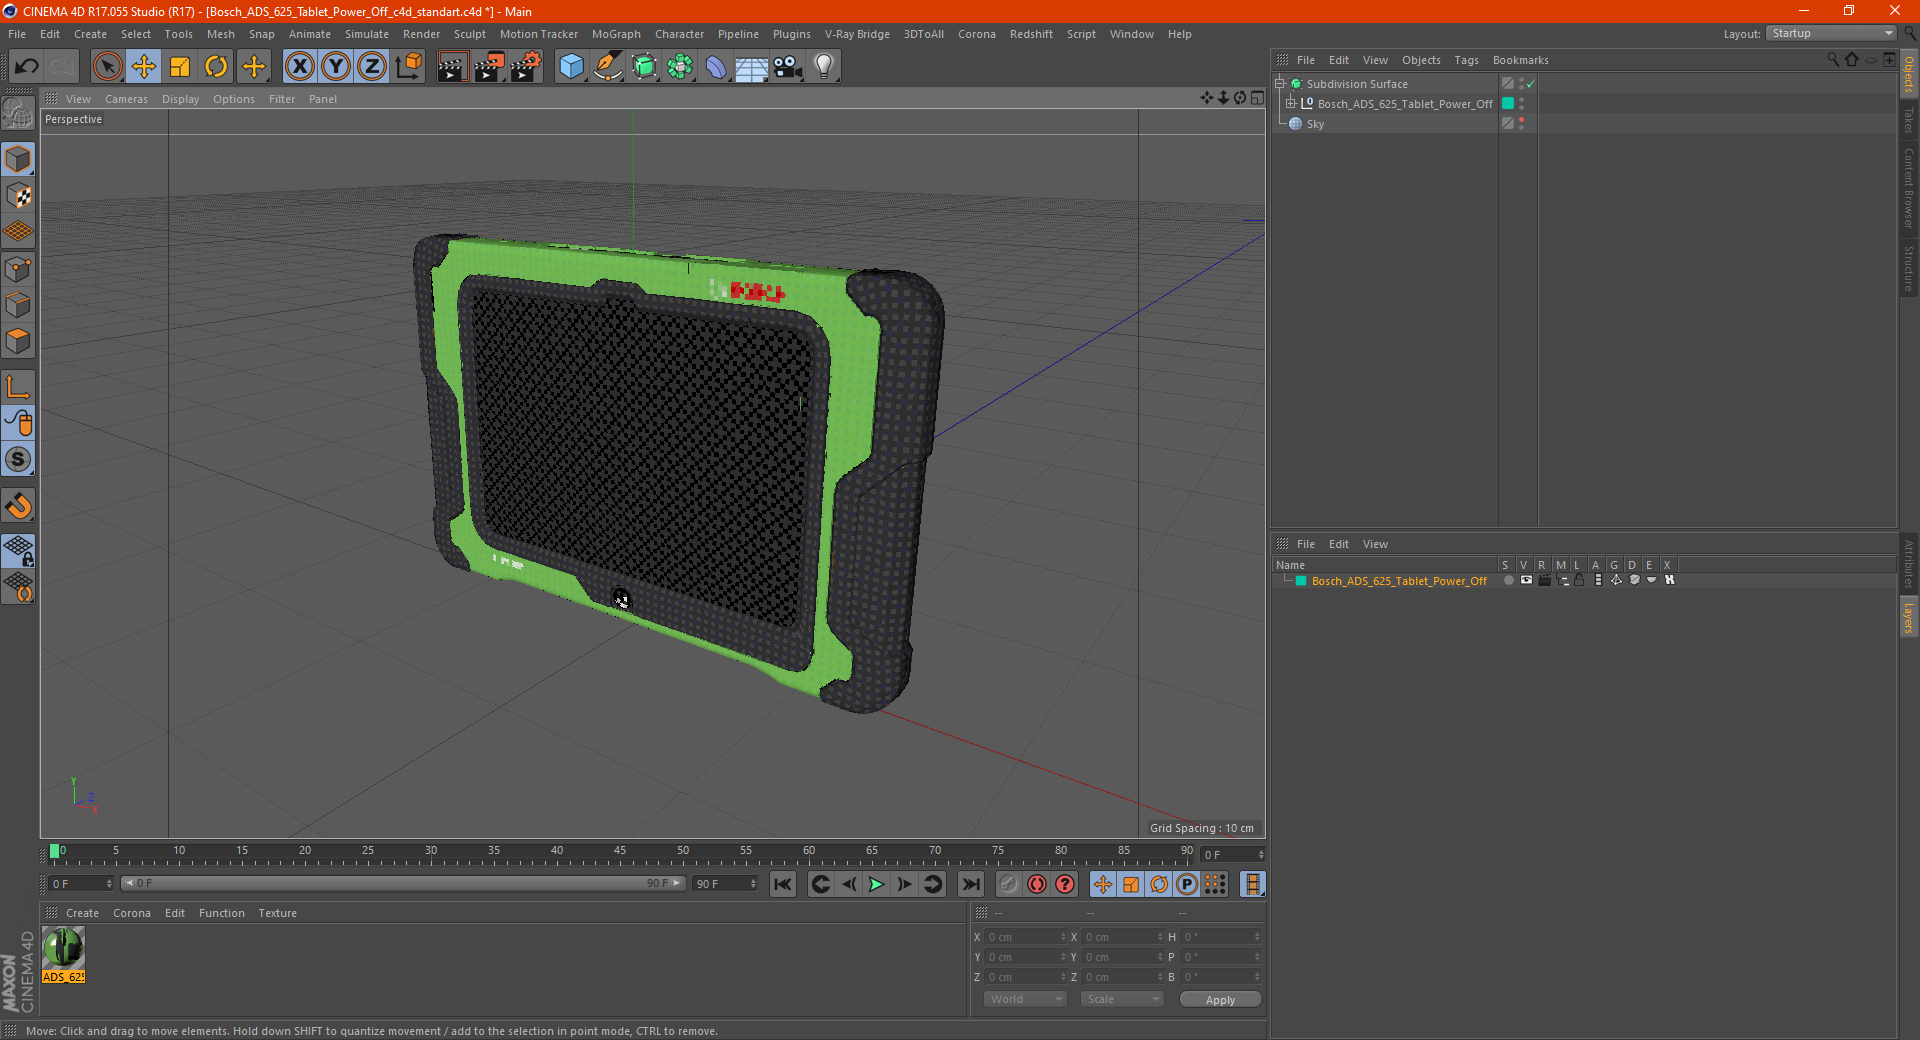This screenshot has height=1040, width=1920.
Task: Toggle solo for Bosch layer
Action: coord(1508,580)
